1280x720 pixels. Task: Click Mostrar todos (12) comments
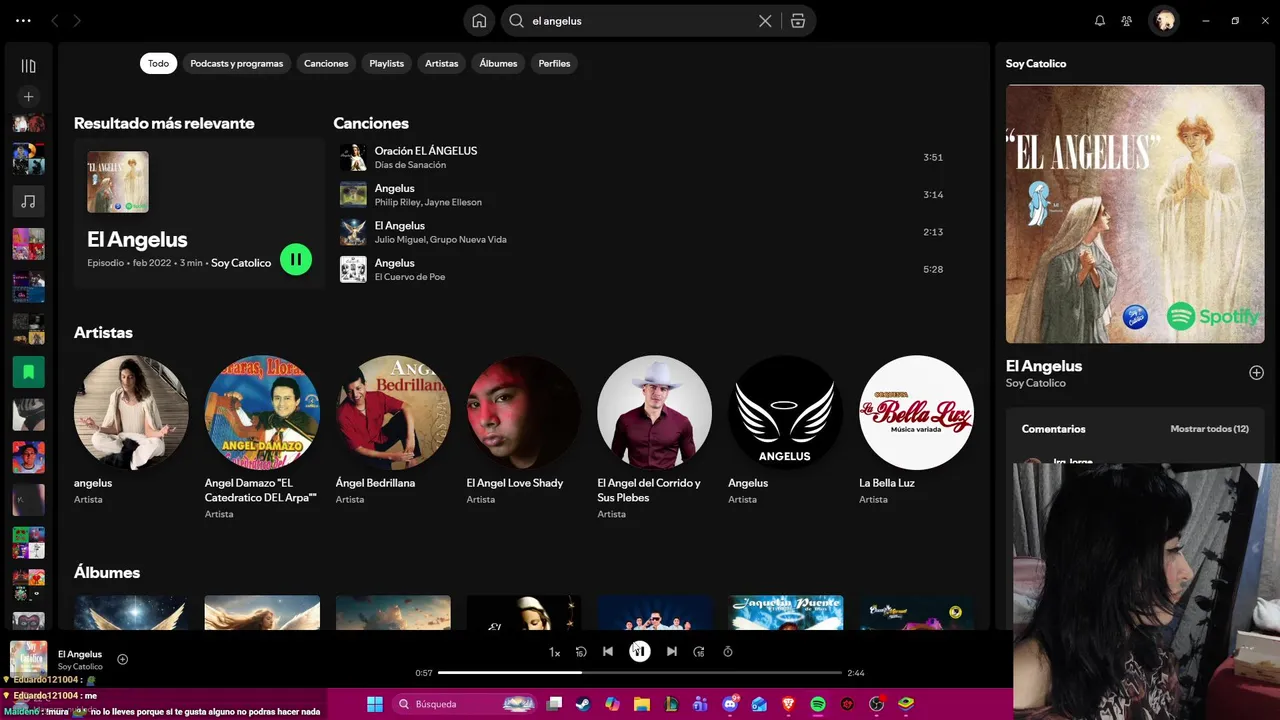[1209, 429]
